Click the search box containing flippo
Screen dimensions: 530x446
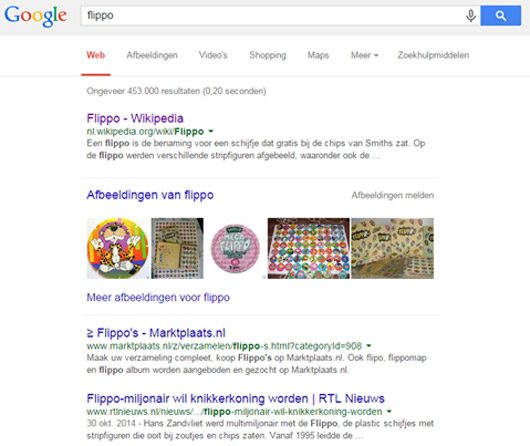tap(272, 16)
